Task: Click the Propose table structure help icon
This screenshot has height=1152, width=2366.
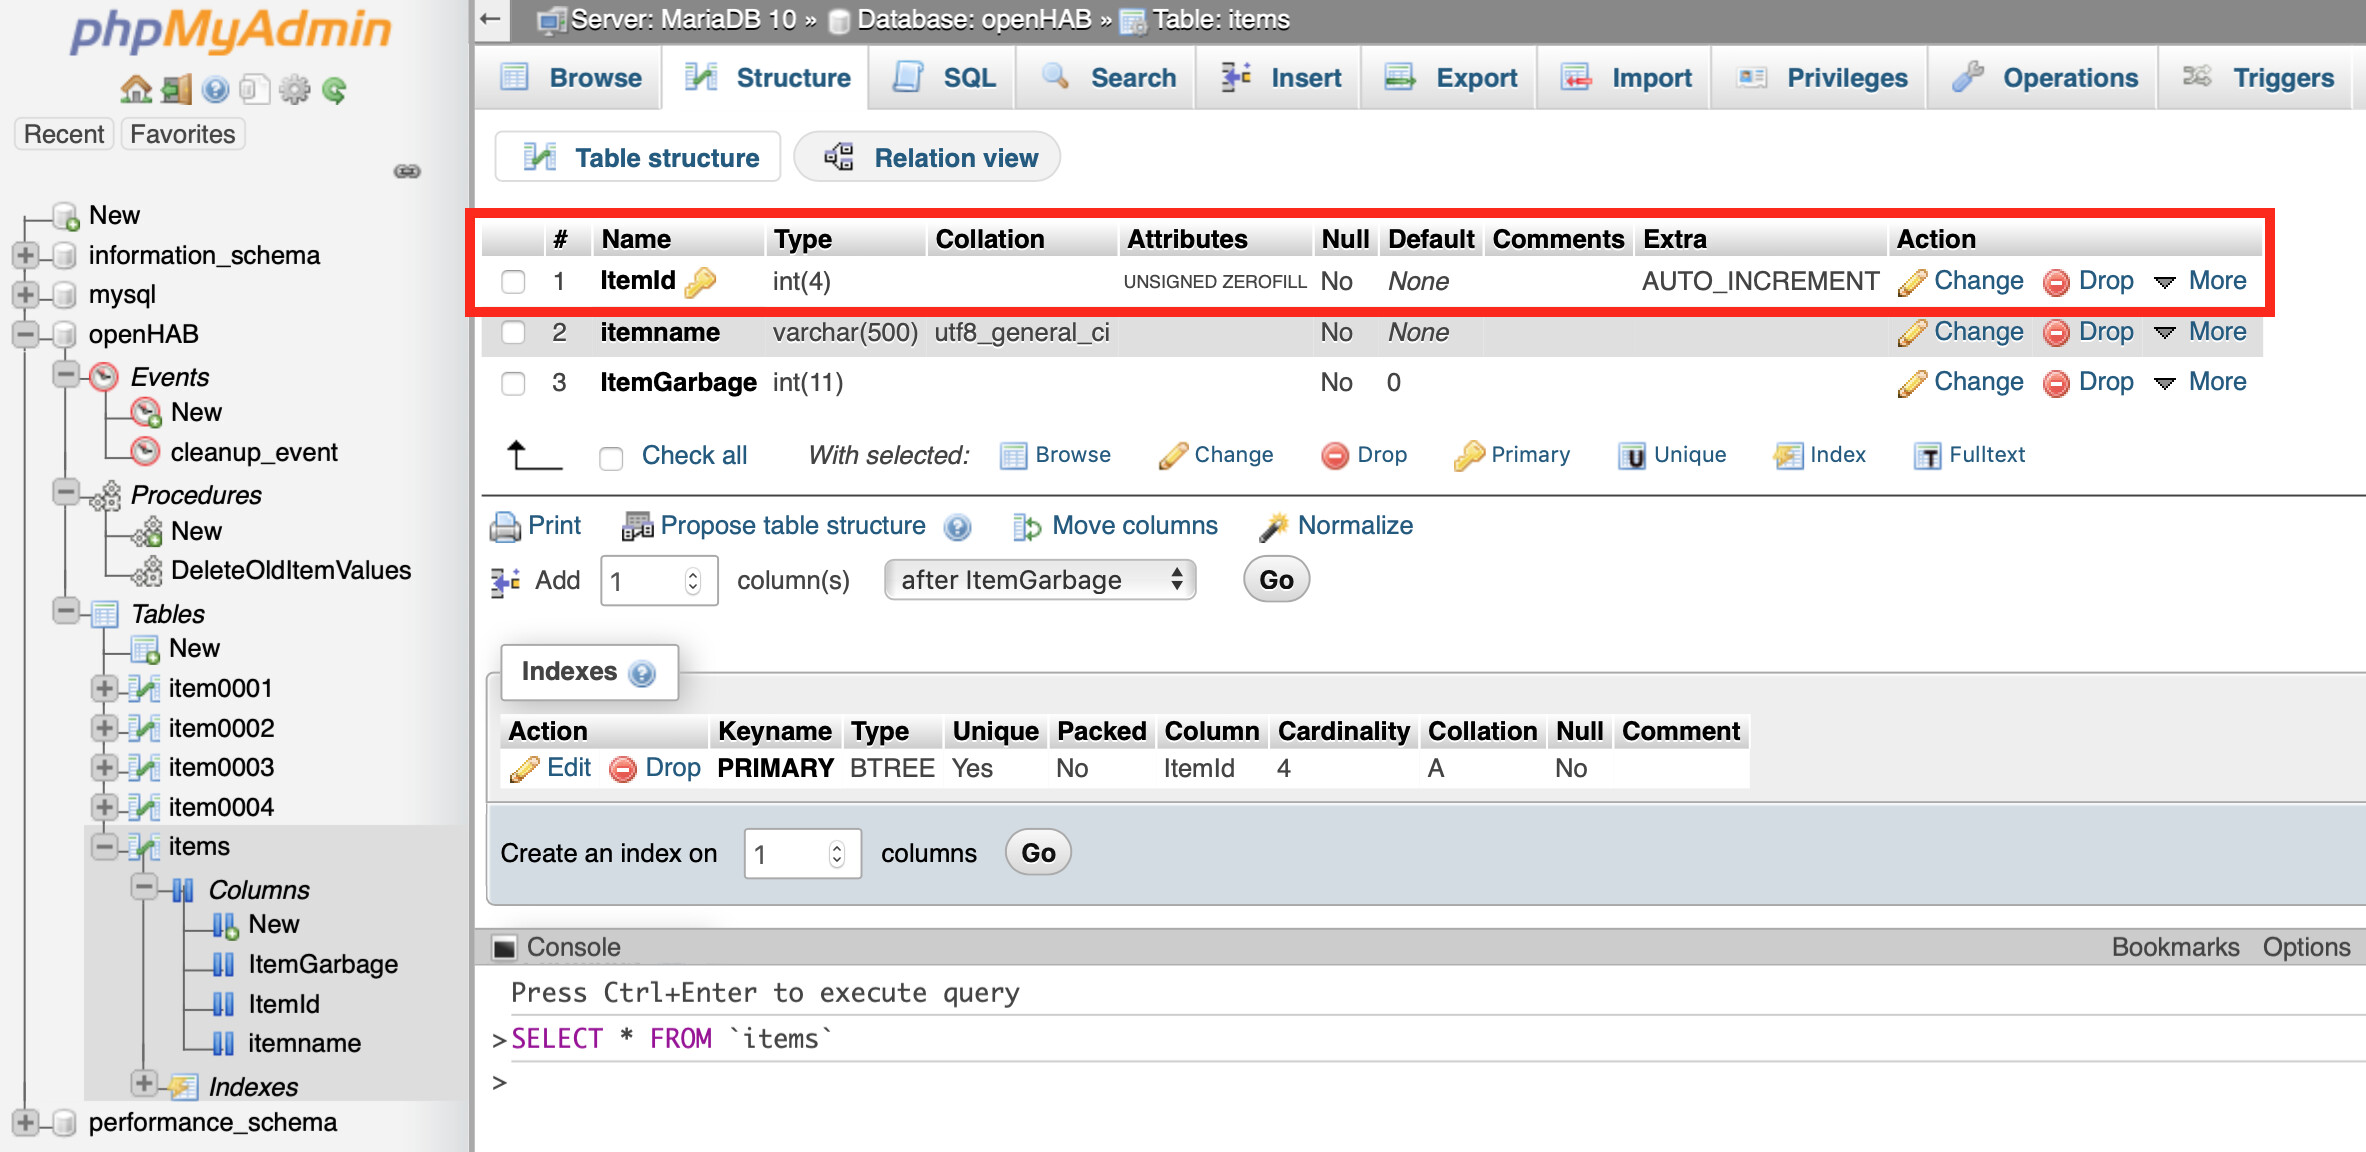Action: coord(957,527)
